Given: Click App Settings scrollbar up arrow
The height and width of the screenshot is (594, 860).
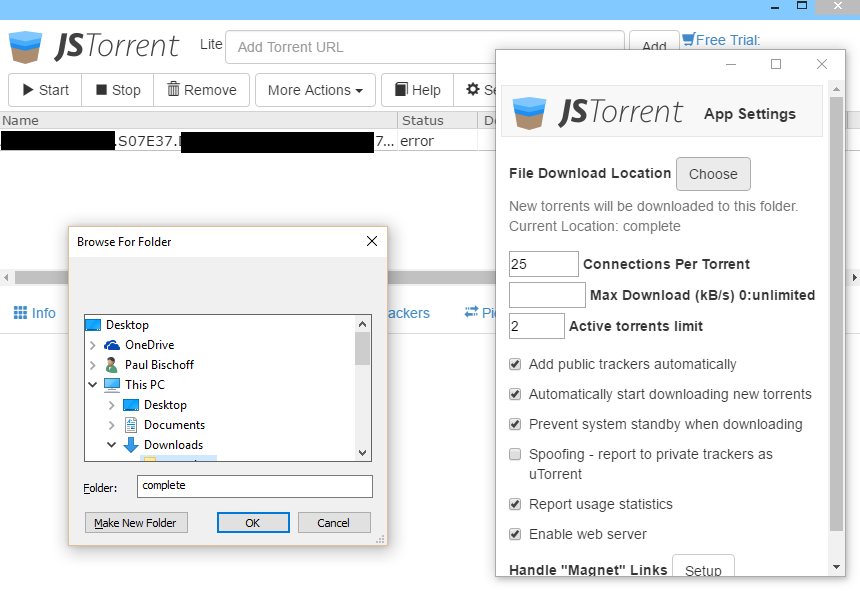Looking at the screenshot, I should coord(836,89).
